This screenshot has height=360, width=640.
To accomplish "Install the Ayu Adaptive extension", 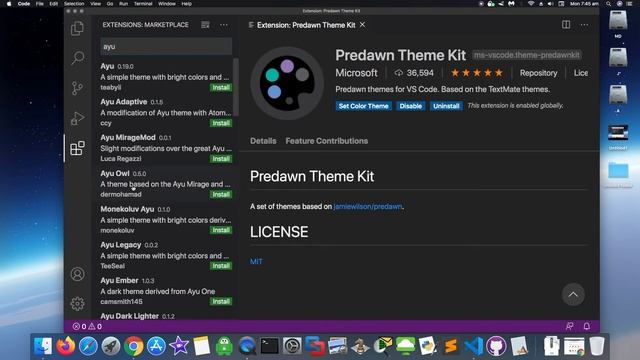I will (221, 123).
